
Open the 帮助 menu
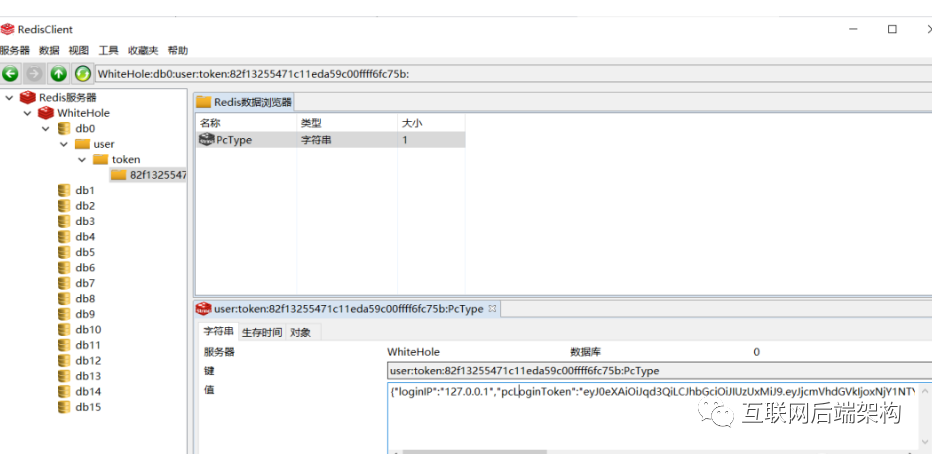pyautogui.click(x=178, y=51)
